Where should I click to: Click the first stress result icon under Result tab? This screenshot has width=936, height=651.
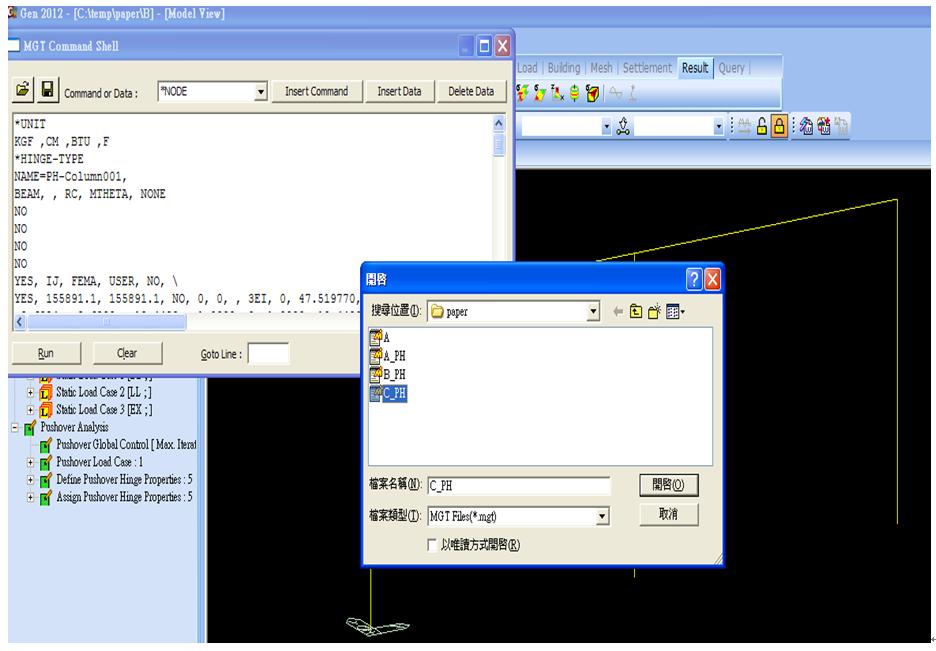click(522, 93)
